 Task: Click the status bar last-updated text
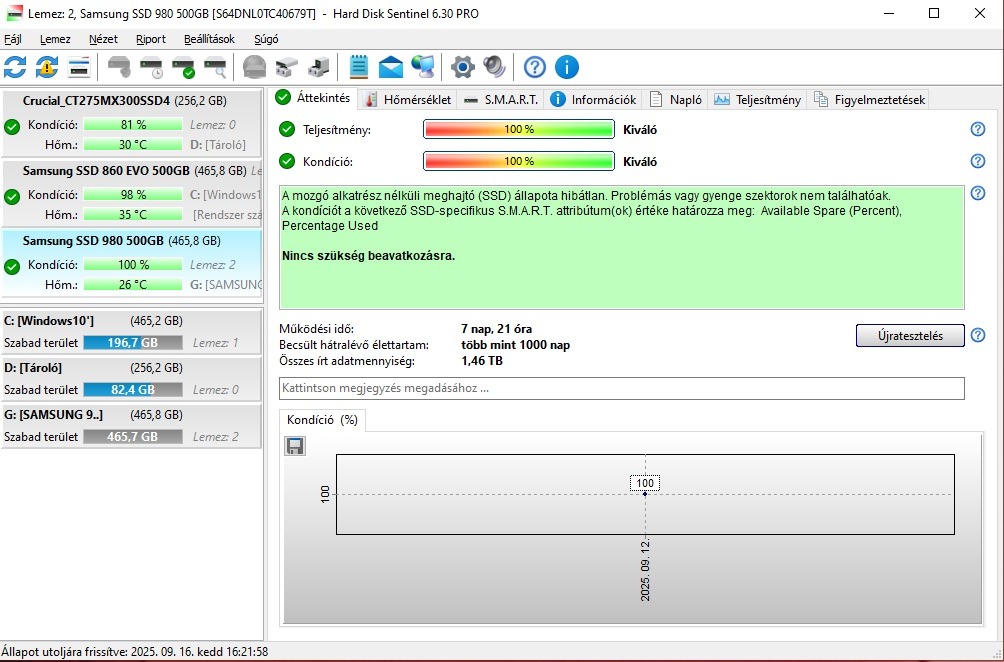[134, 652]
